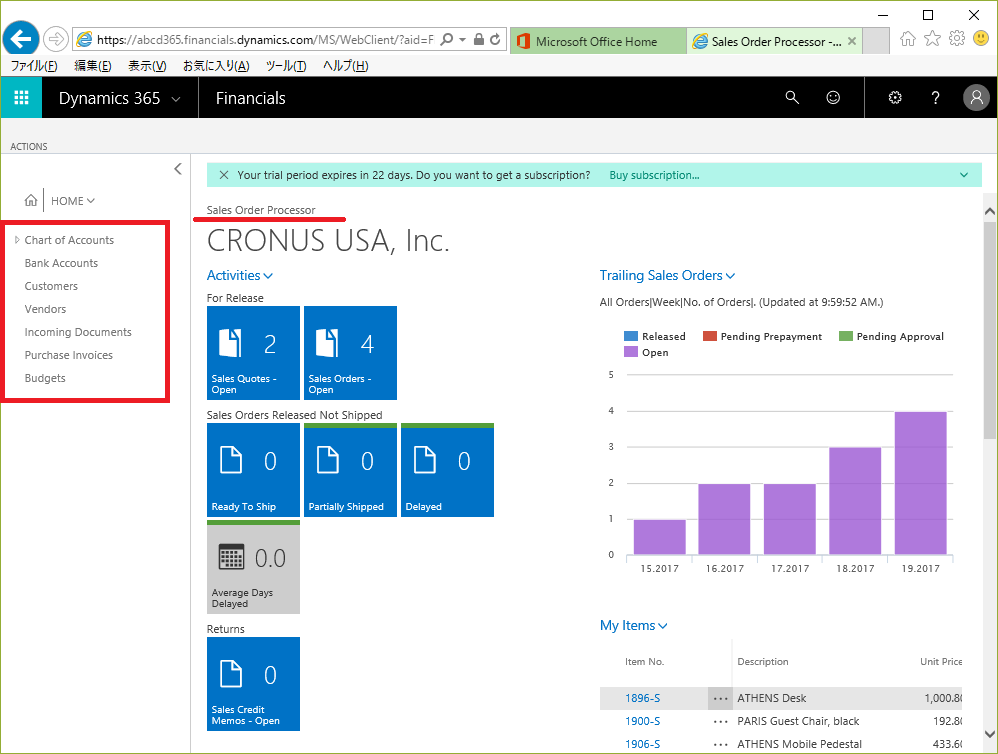Open the 表示(V) menu
Viewport: 998px width, 754px height.
[x=147, y=66]
